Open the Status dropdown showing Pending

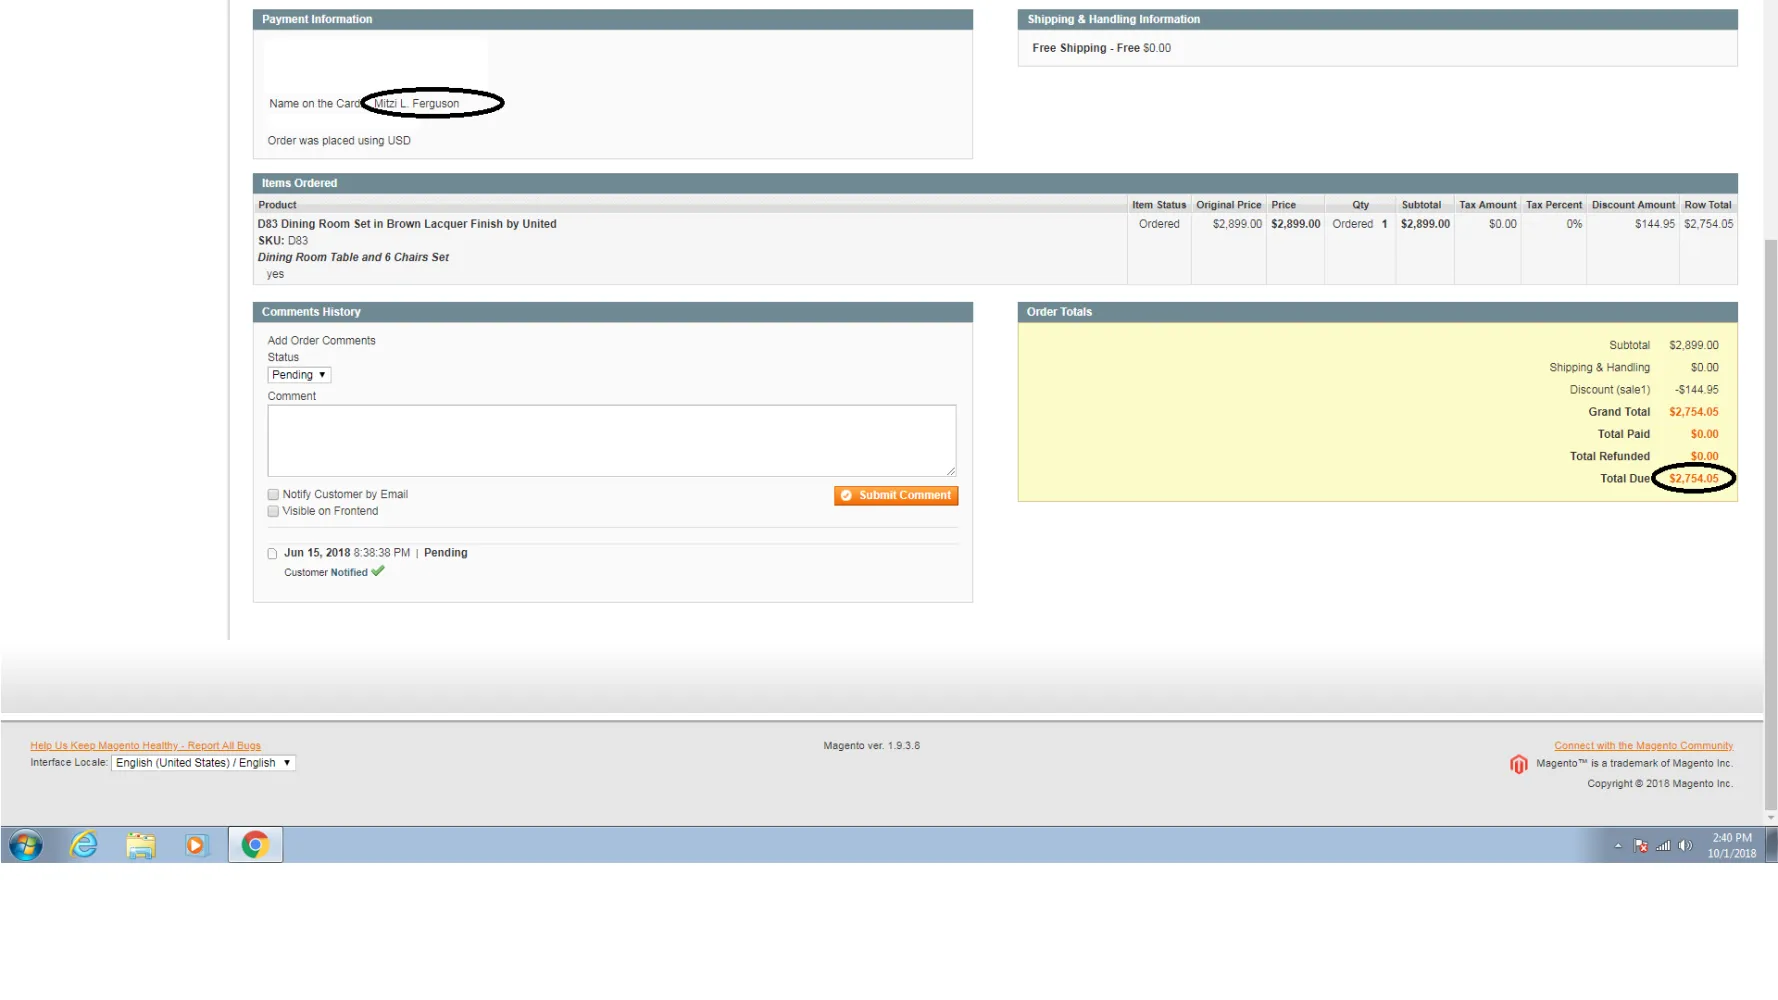299,375
